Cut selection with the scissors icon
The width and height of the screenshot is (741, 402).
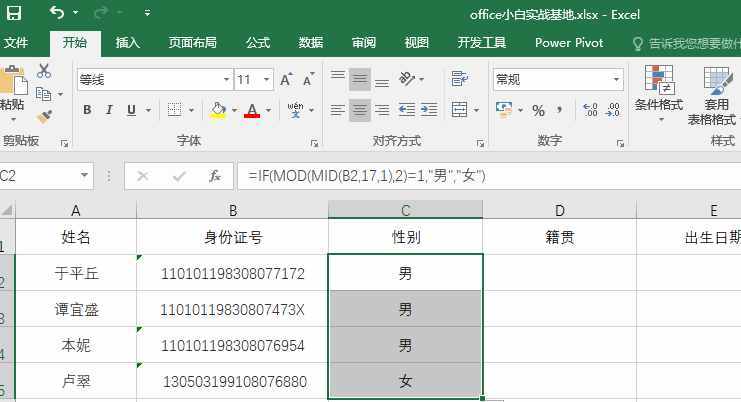coord(44,71)
